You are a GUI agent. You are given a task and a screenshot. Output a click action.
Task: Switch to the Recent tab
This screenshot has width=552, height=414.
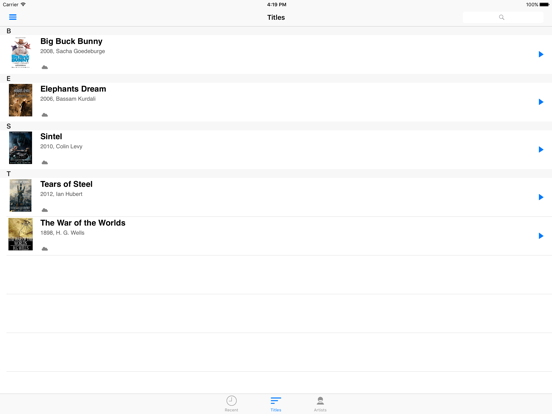[x=231, y=403]
